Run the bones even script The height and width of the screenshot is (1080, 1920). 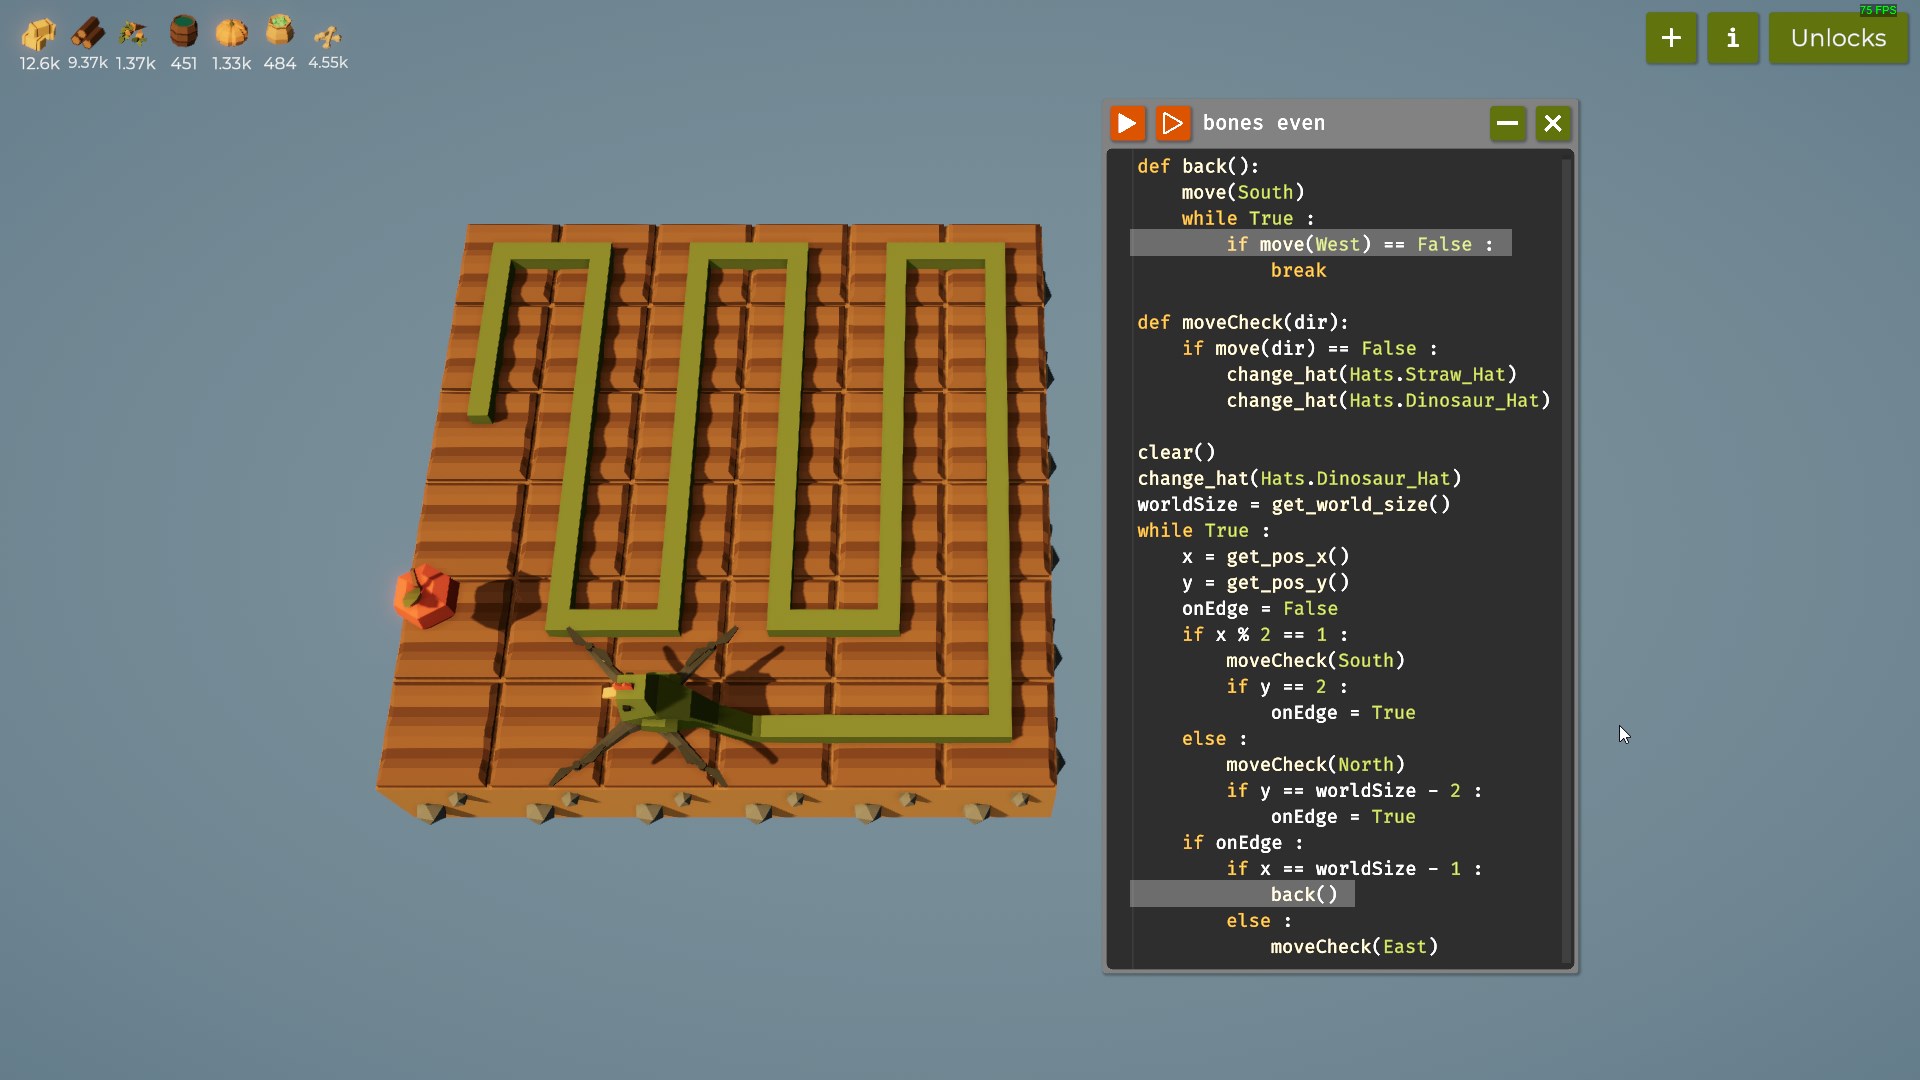(x=1127, y=123)
